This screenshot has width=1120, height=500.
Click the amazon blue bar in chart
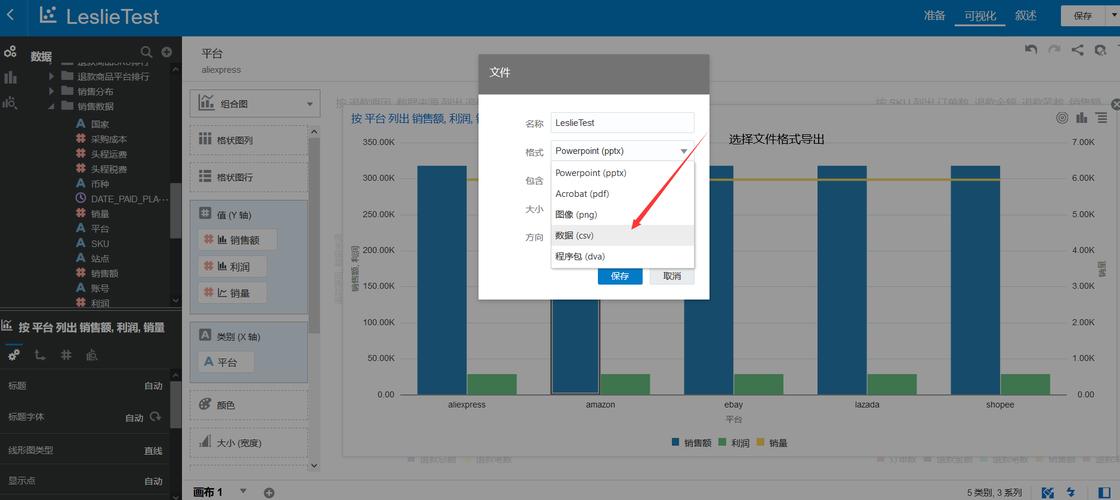pos(575,346)
